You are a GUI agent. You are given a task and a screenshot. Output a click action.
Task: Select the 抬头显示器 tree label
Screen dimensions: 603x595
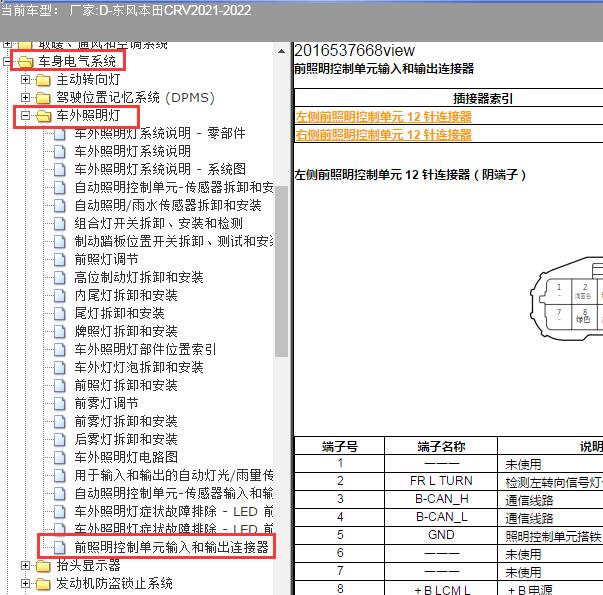pos(88,565)
